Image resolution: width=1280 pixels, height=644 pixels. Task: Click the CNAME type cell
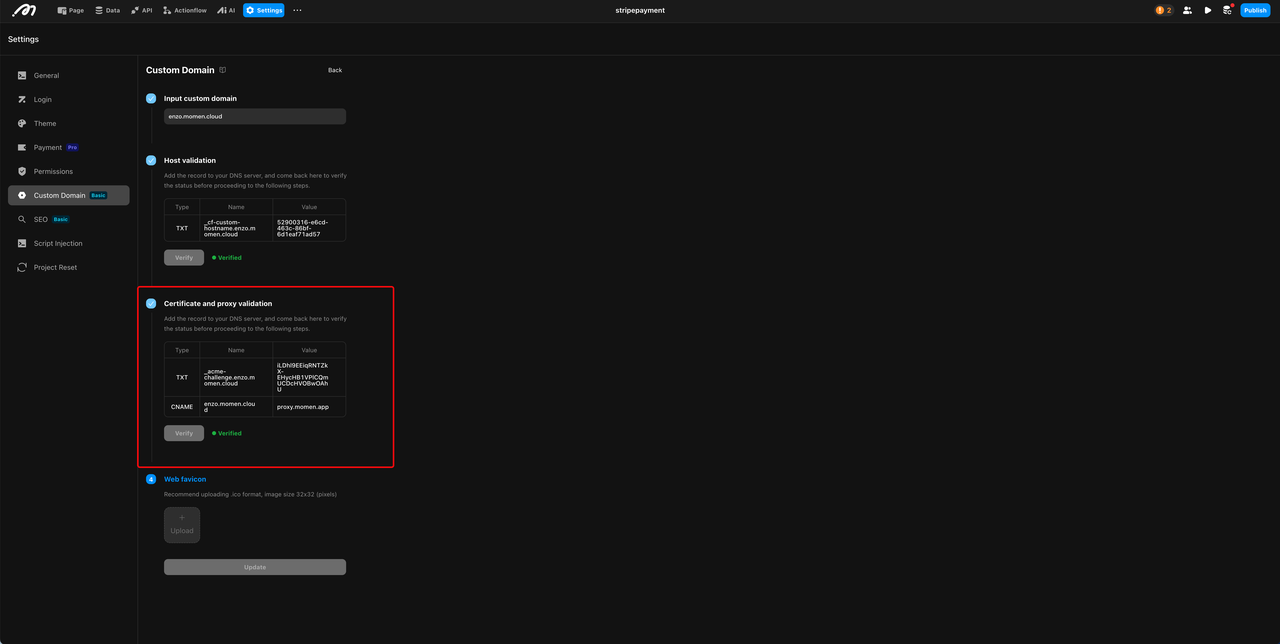click(182, 407)
